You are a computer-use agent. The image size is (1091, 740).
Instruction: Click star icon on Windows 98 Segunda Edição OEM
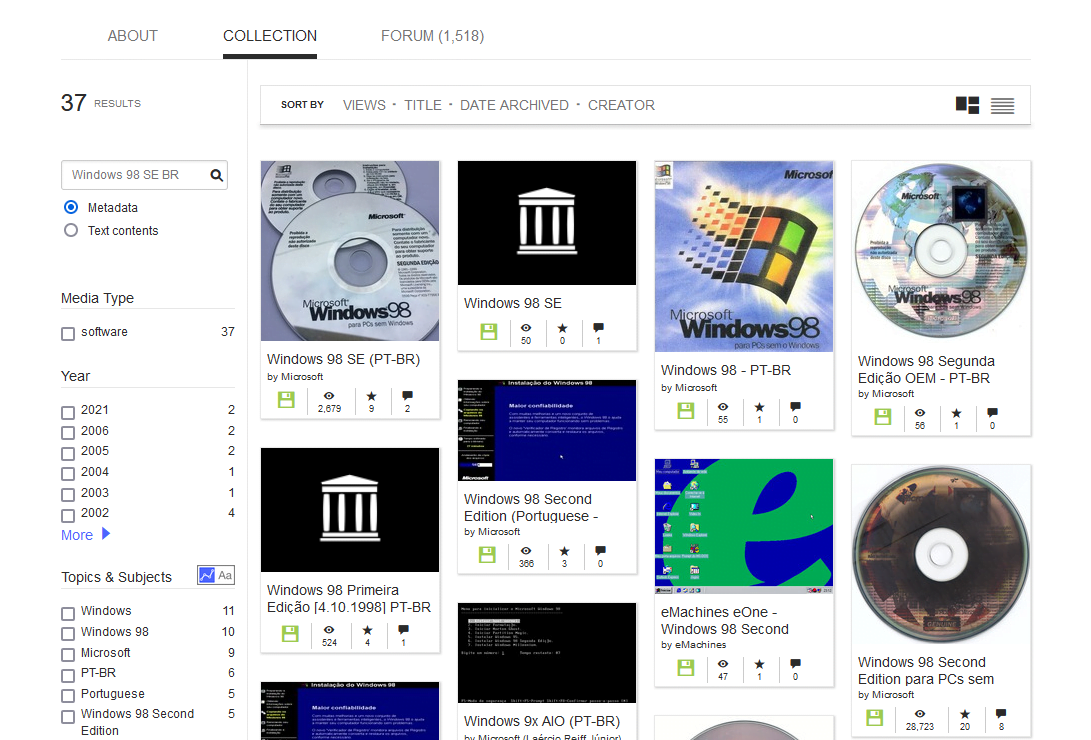coord(956,413)
